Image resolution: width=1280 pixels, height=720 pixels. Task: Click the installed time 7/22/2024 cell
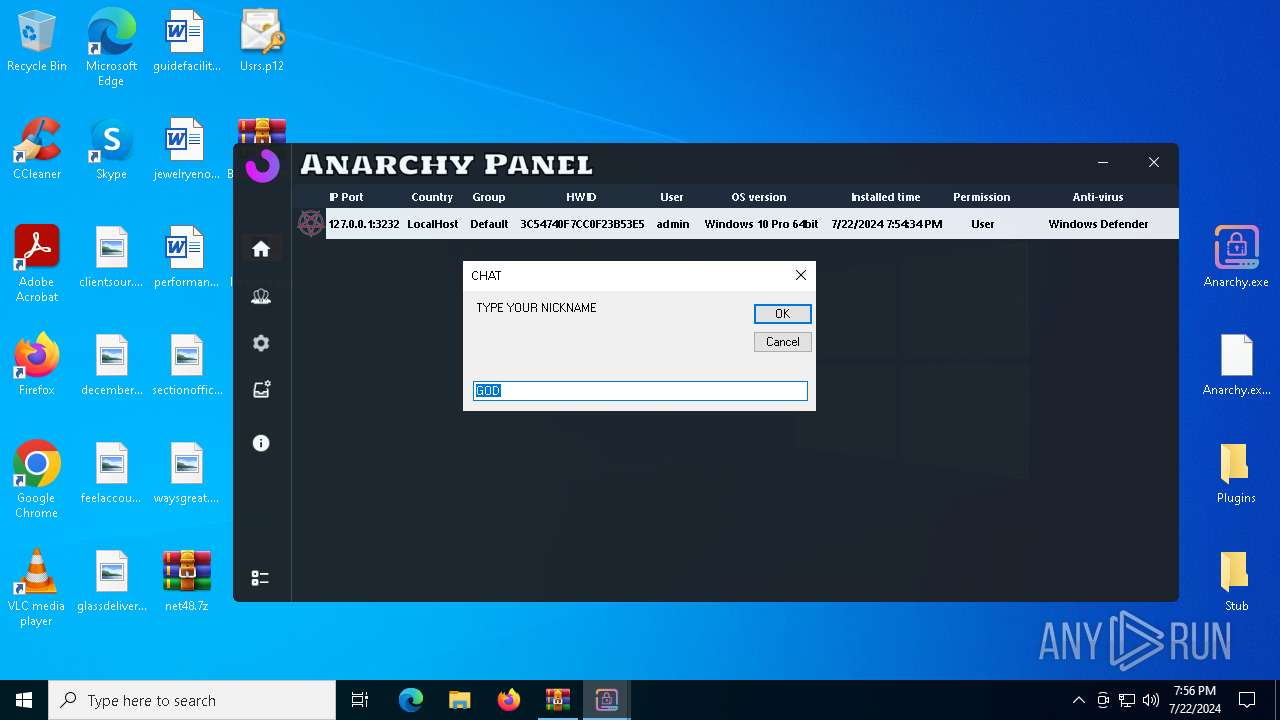[x=887, y=224]
